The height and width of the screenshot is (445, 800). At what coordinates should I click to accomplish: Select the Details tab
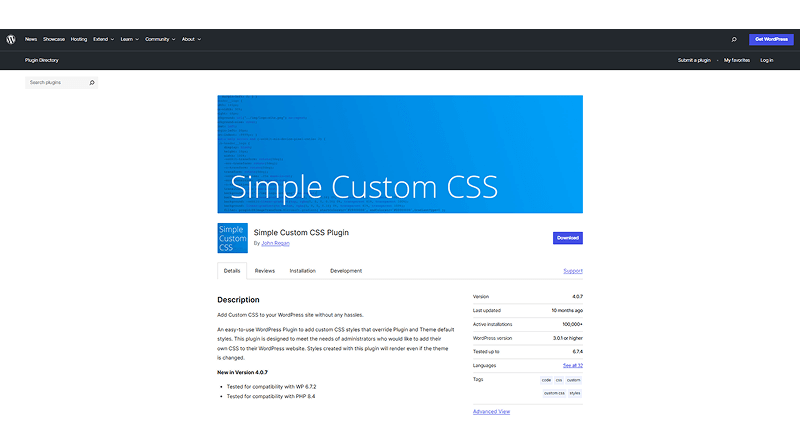point(232,271)
